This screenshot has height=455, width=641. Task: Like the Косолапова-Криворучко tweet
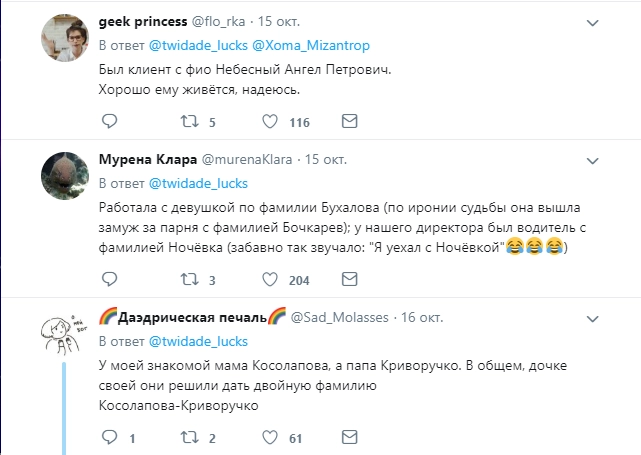[x=269, y=437]
